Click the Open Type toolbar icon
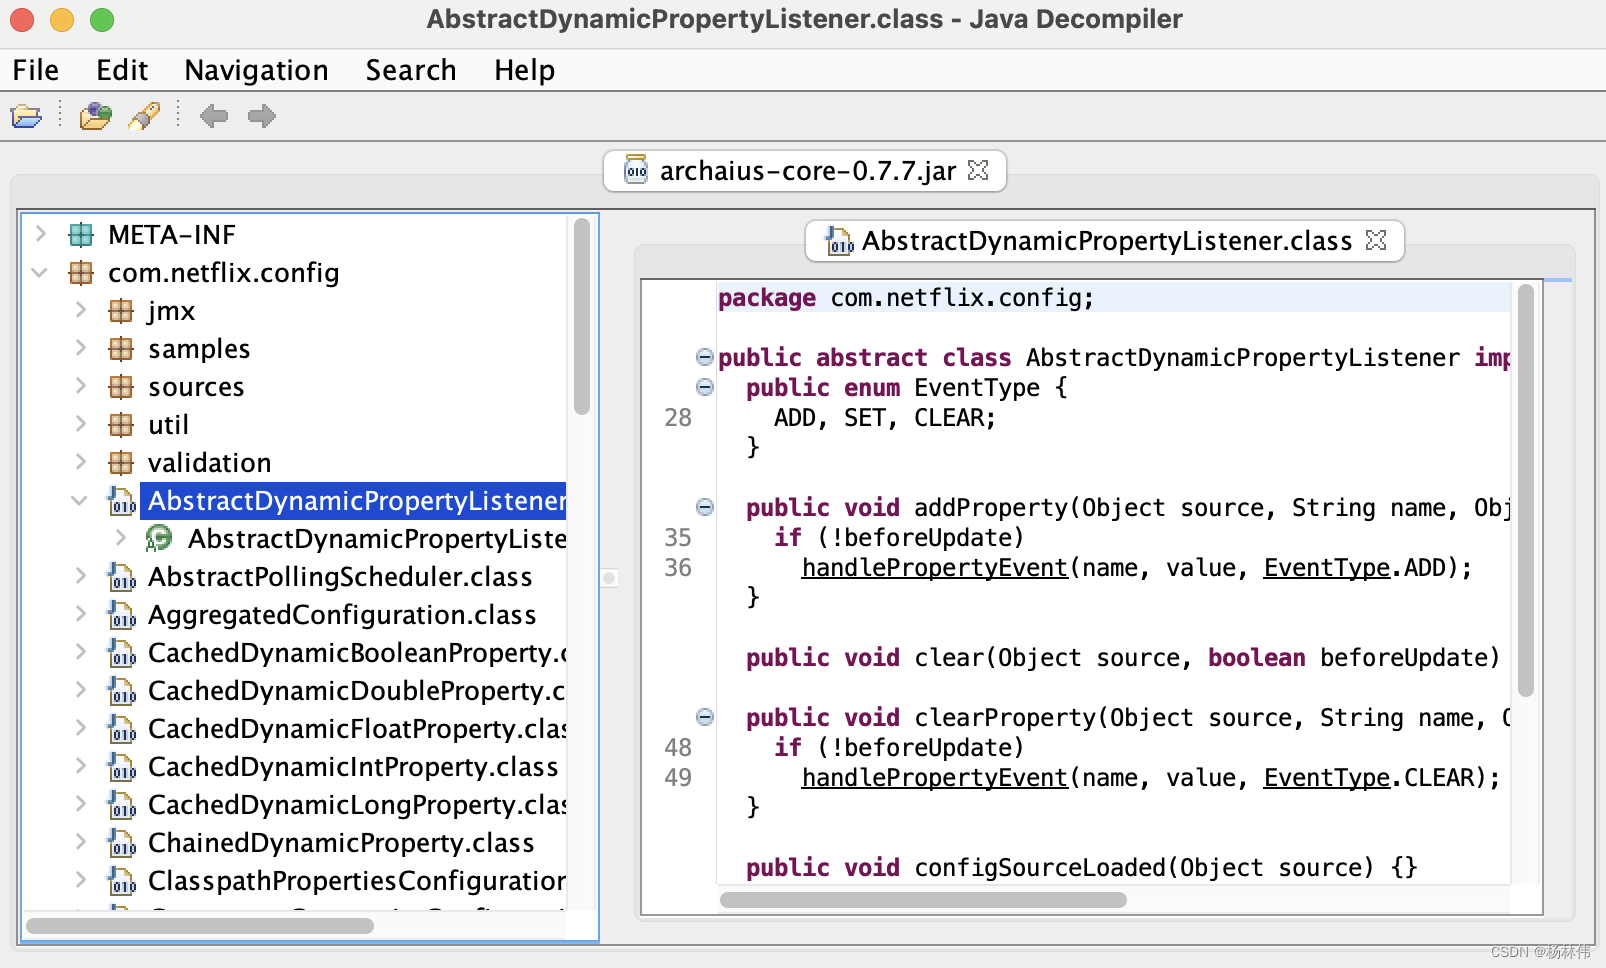1606x968 pixels. (95, 116)
